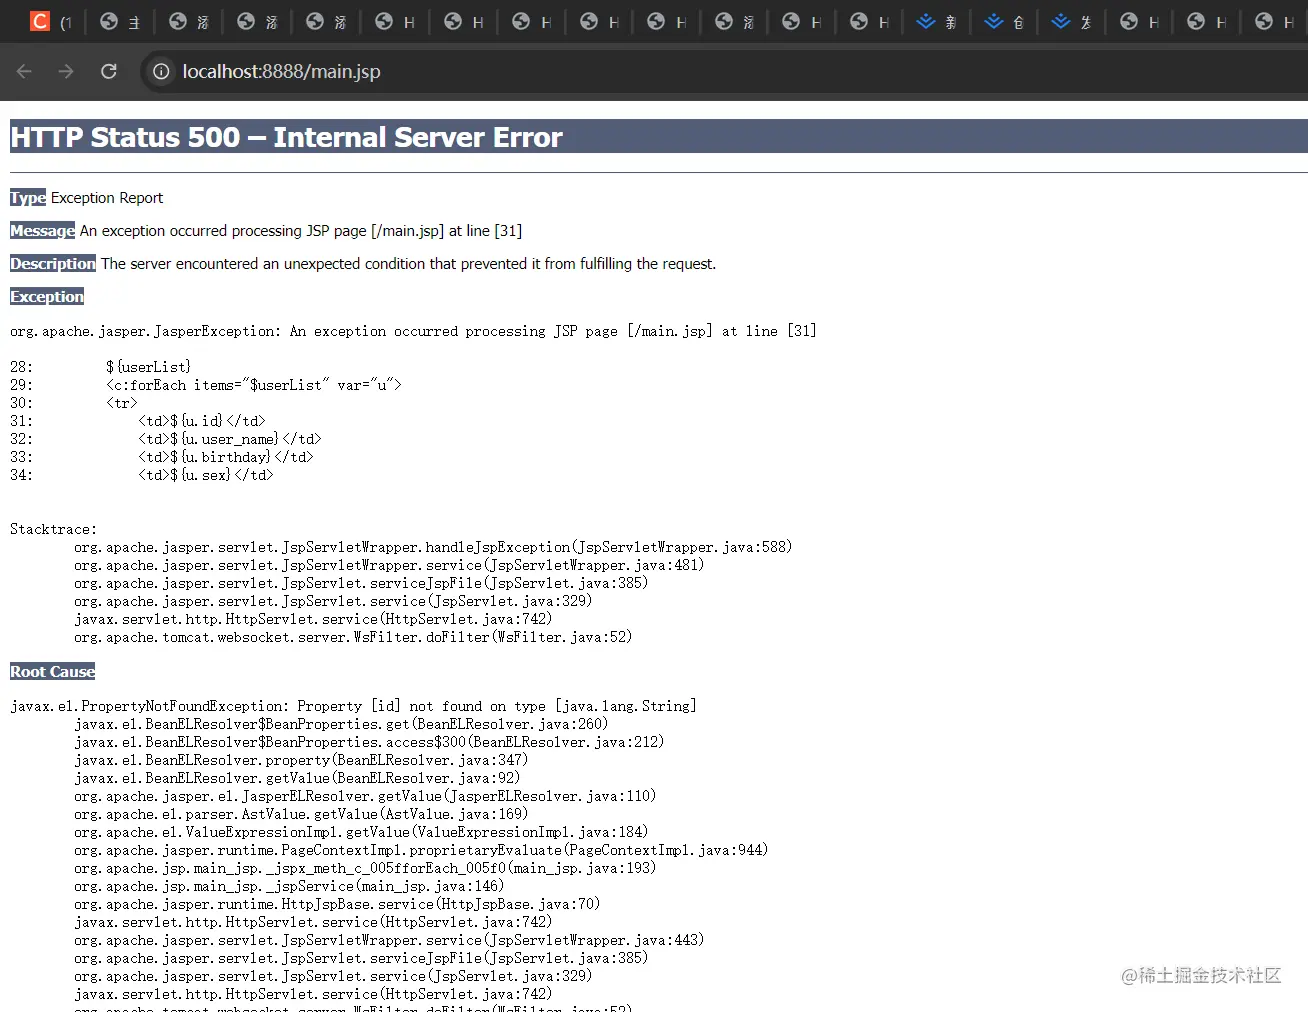Click the AstValue.getValue stack line
The width and height of the screenshot is (1308, 1012).
point(301,814)
